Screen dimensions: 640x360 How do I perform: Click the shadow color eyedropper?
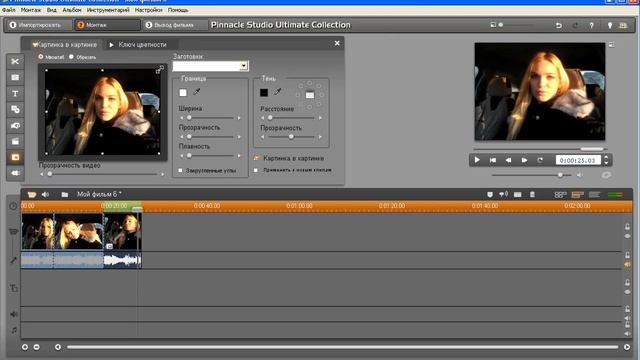(278, 92)
